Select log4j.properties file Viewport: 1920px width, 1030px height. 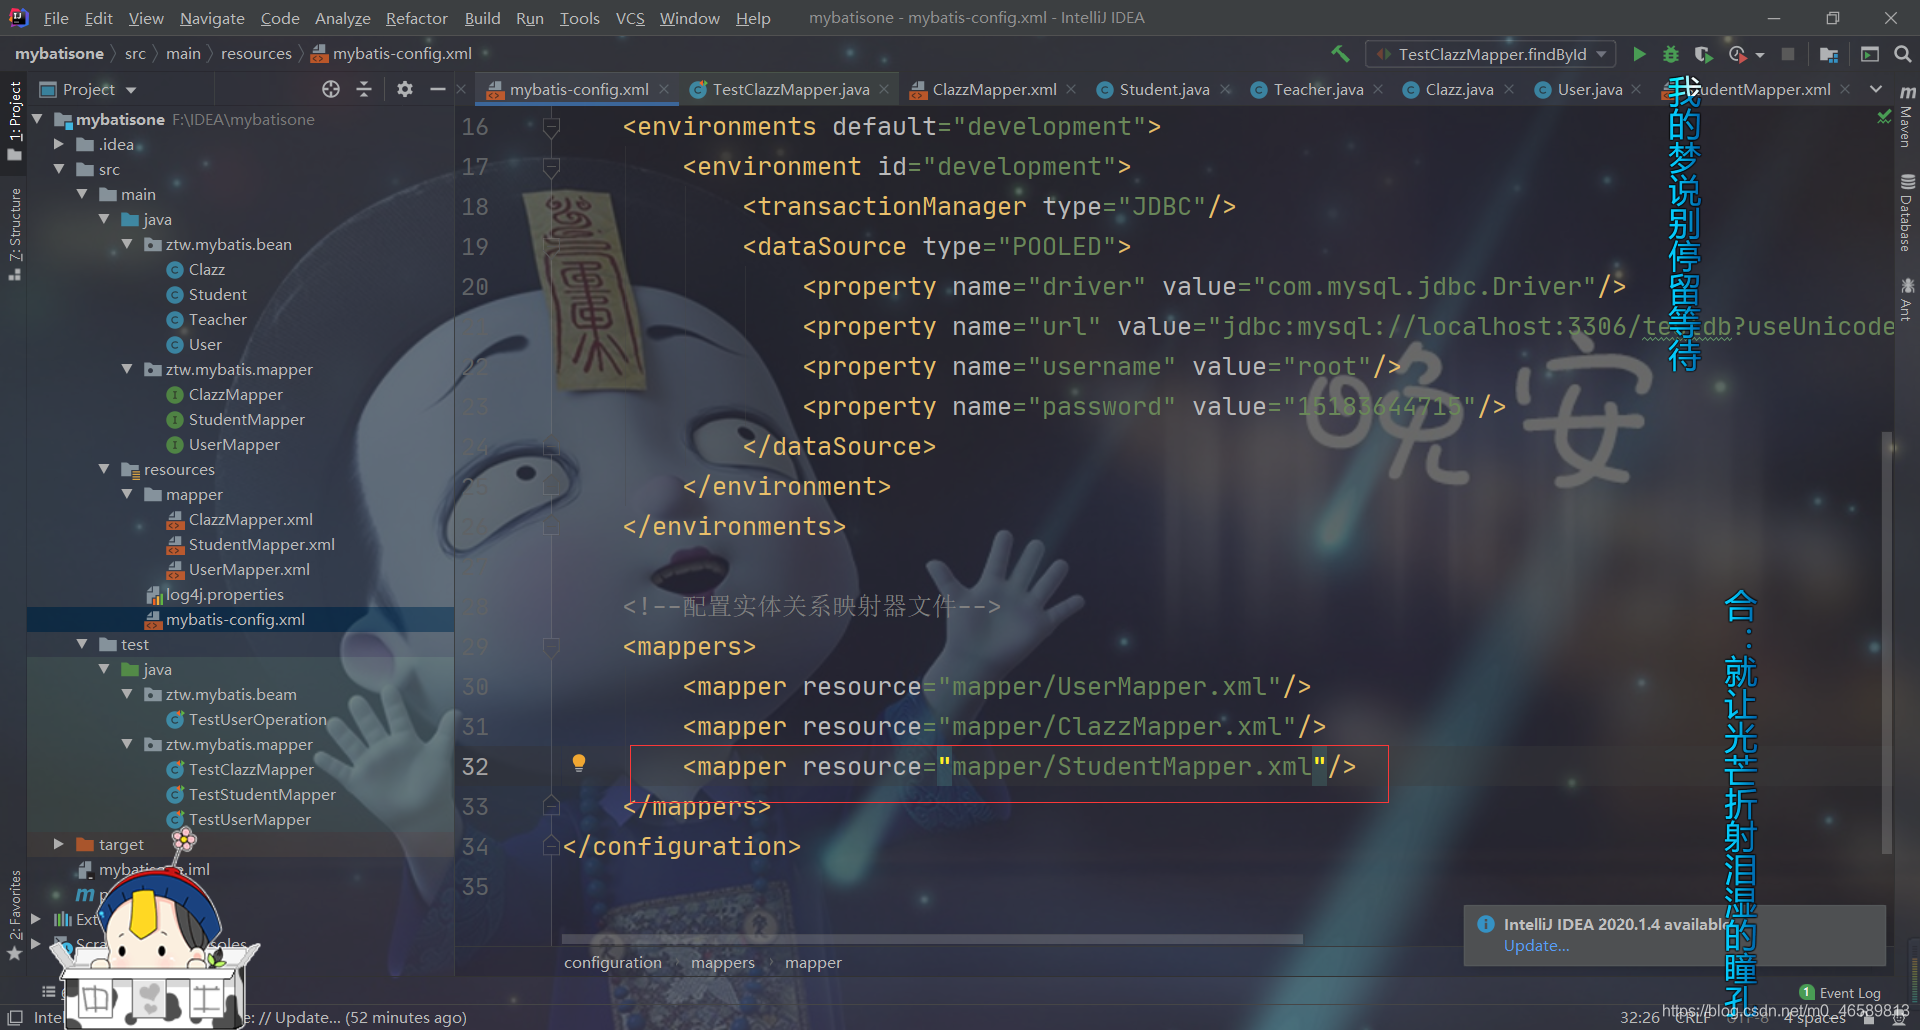224,594
